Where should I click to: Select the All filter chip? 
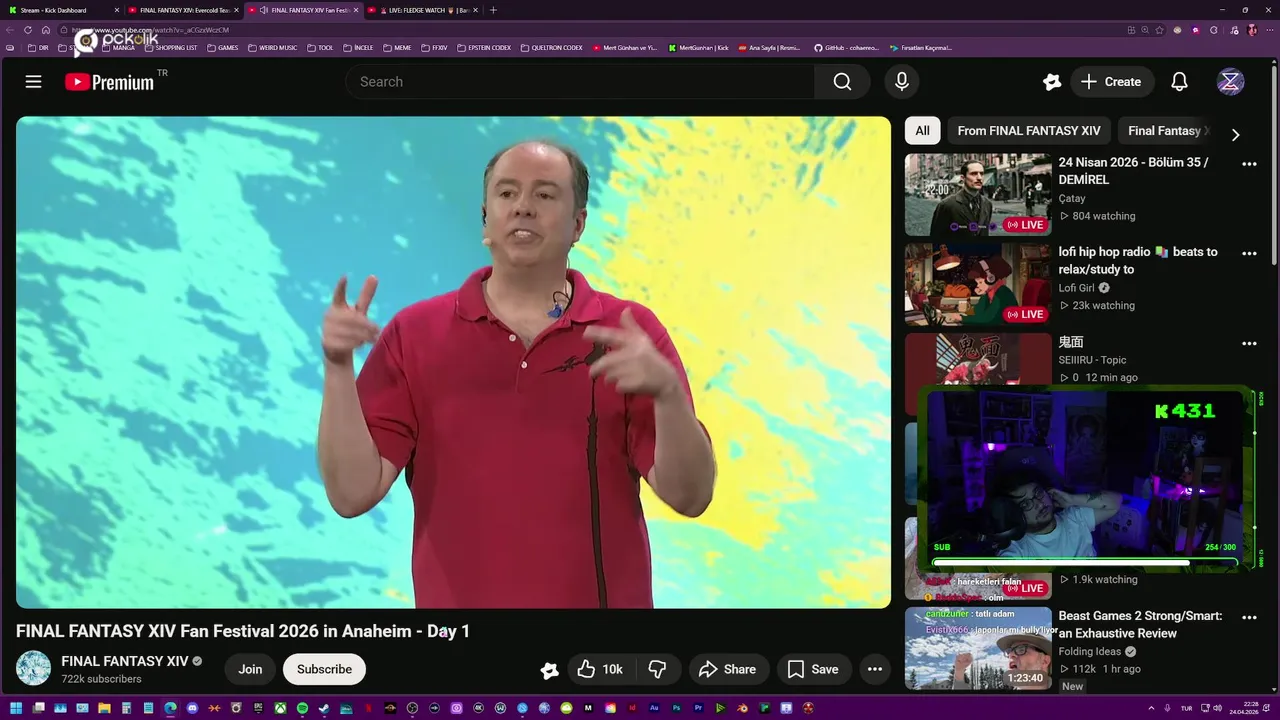tap(922, 131)
